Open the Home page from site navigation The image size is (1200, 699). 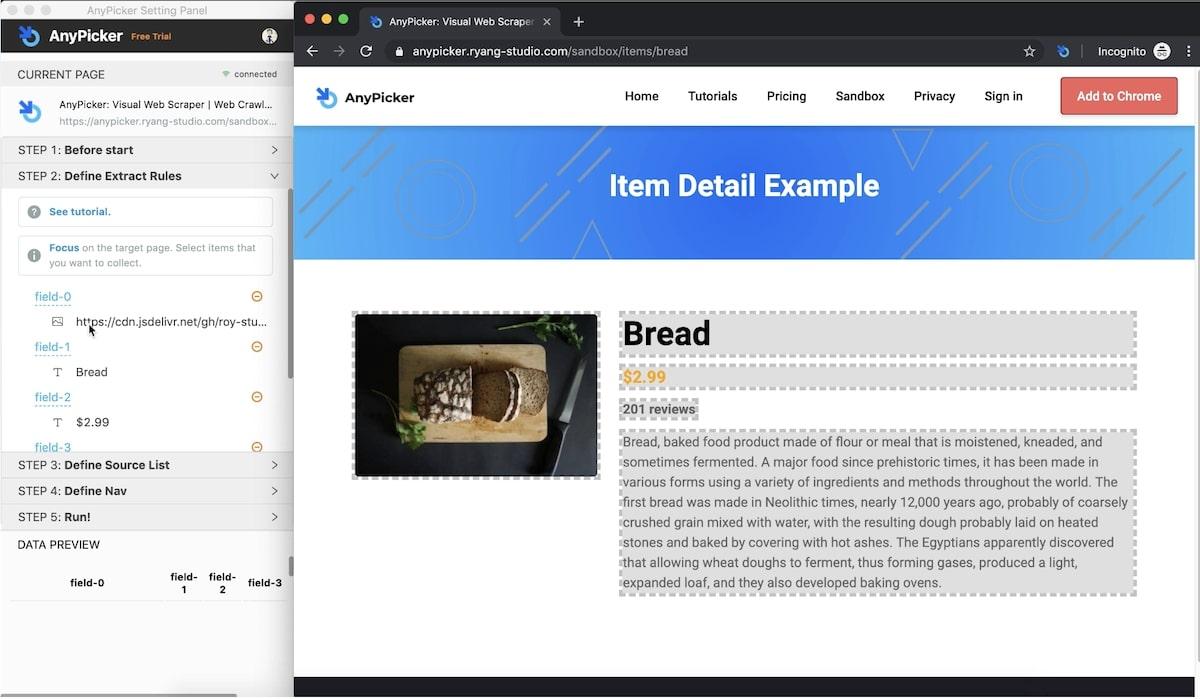pos(642,96)
